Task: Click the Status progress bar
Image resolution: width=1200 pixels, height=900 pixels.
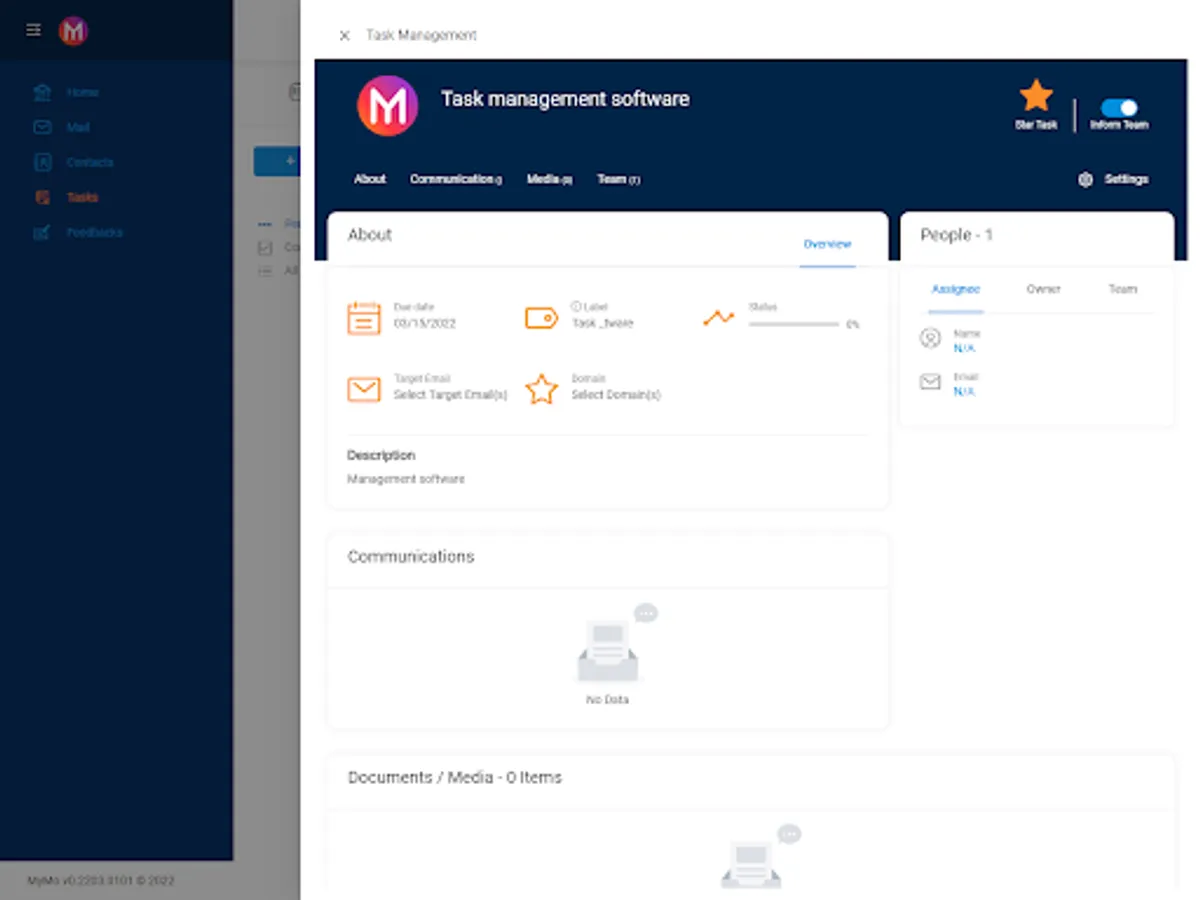Action: (x=794, y=324)
